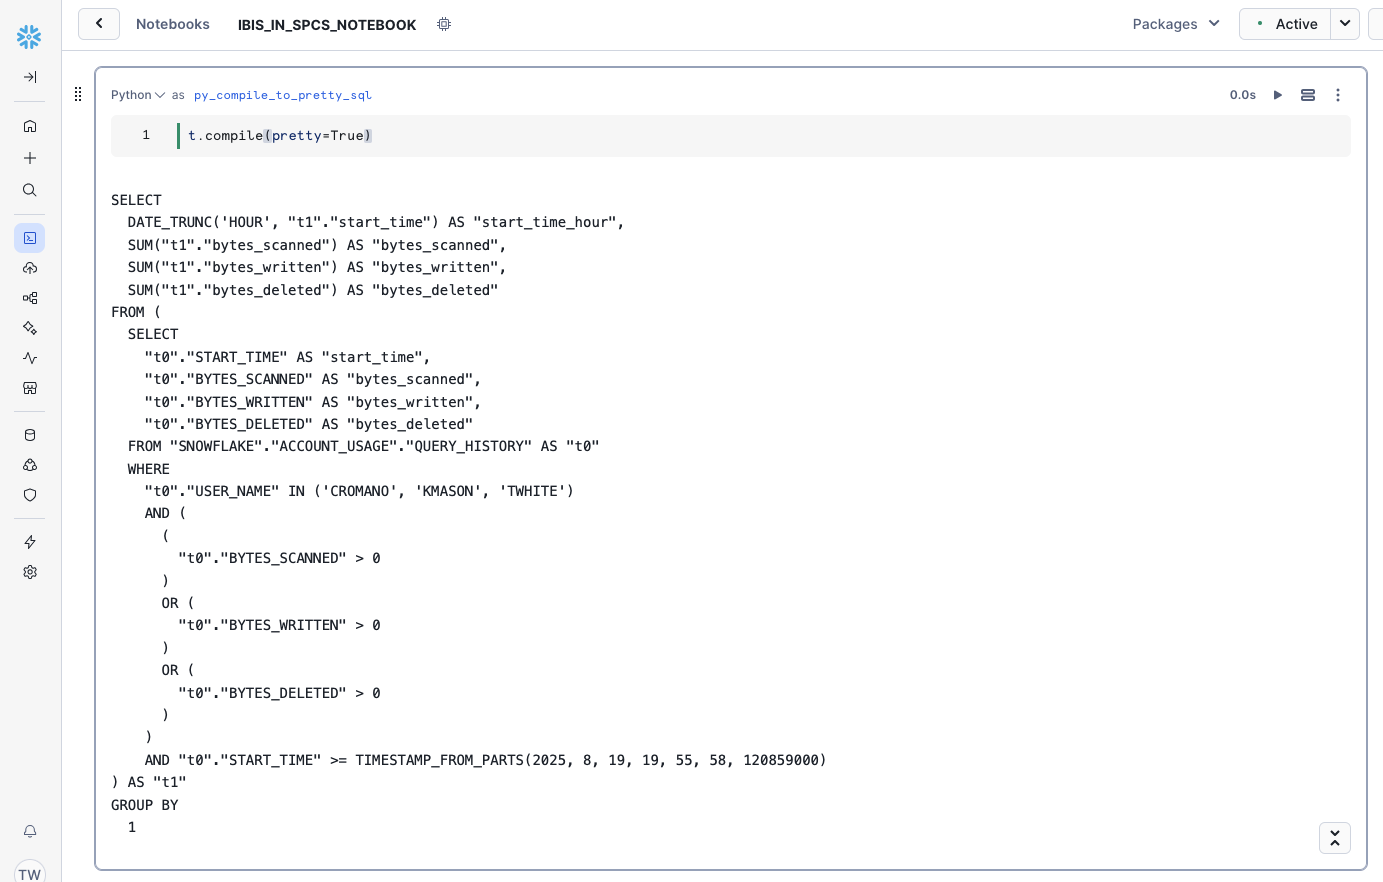Click the cell name py_compile_to_pretty_sql
This screenshot has width=1383, height=882.
coord(283,95)
